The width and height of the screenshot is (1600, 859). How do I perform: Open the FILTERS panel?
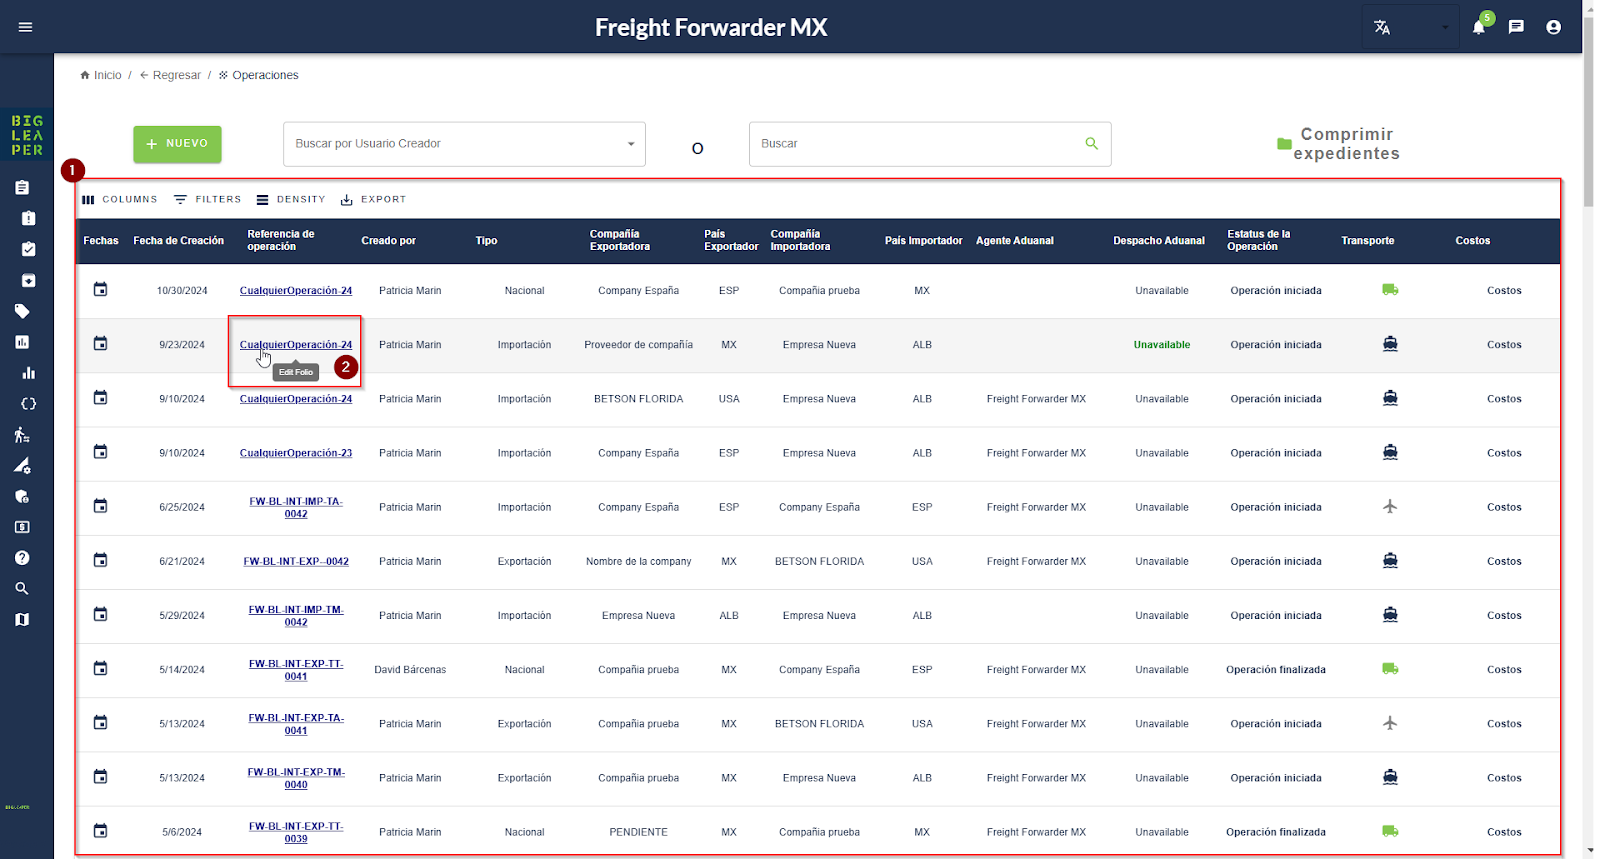[208, 200]
